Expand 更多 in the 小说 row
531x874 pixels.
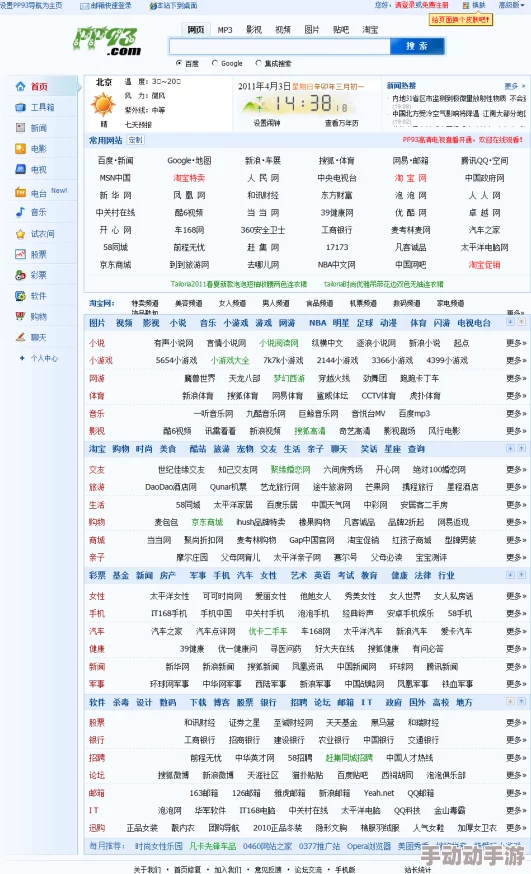[x=516, y=343]
